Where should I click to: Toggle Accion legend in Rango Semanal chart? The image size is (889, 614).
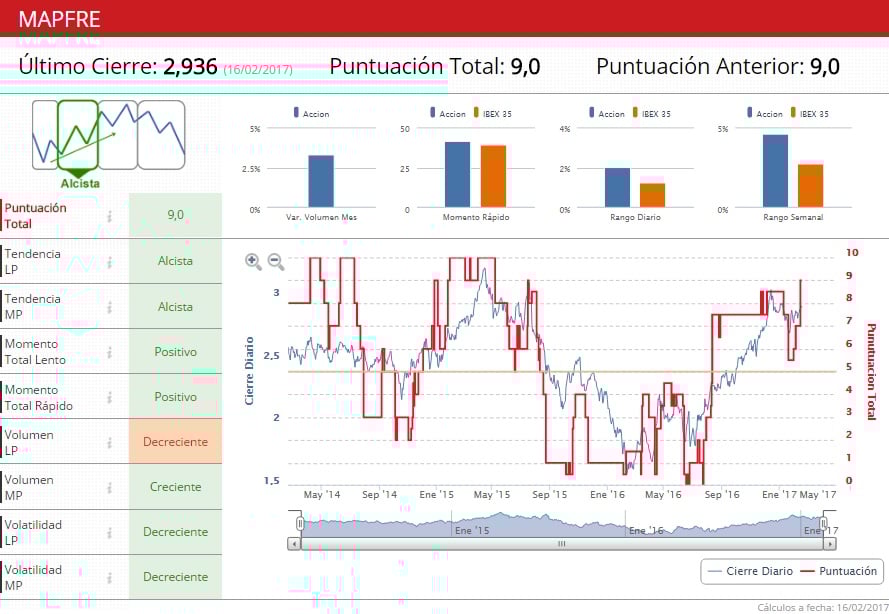[764, 113]
